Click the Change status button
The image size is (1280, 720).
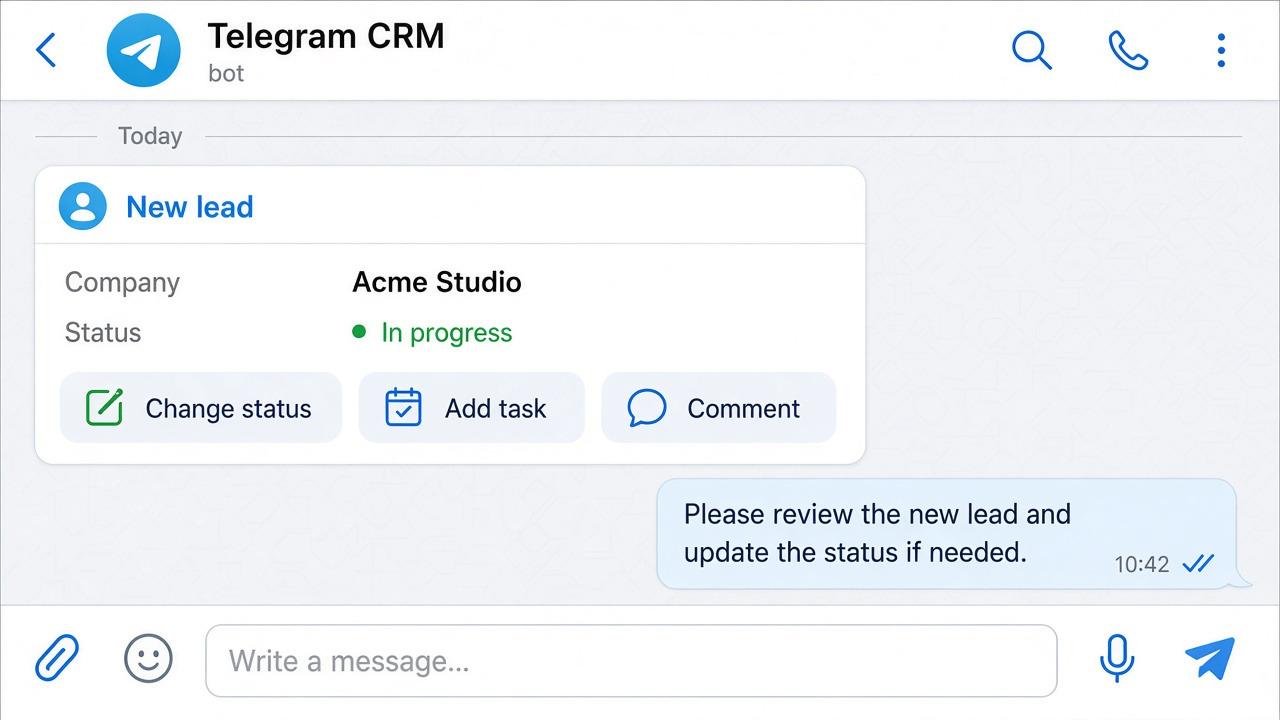pyautogui.click(x=201, y=408)
